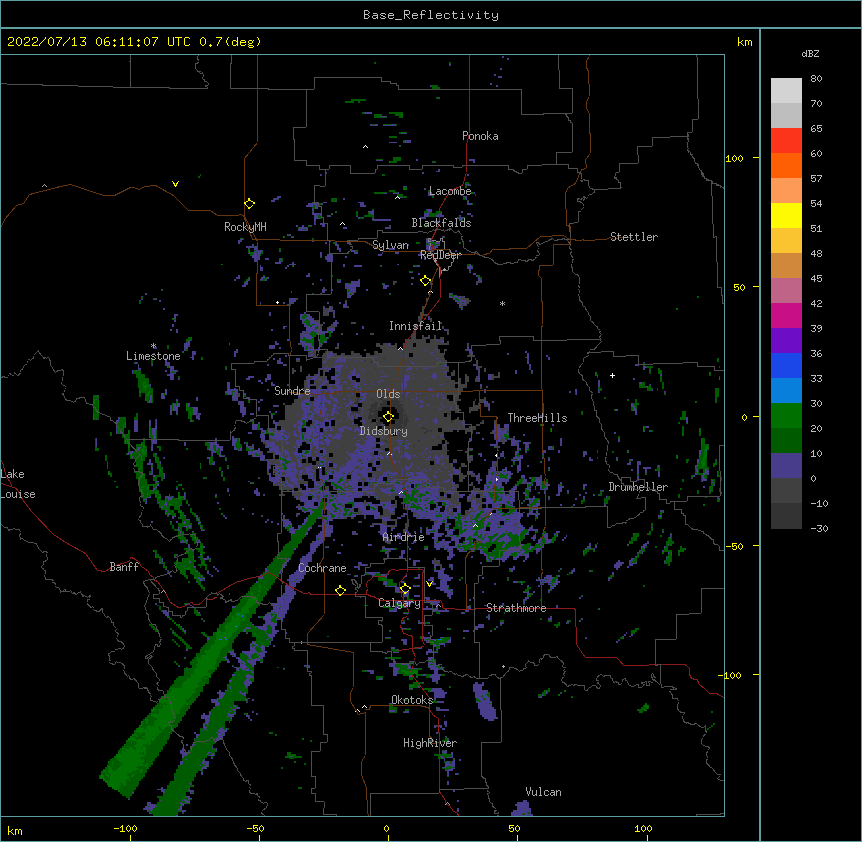Click the Lake Louise label
862x842 pixels.
(18, 484)
